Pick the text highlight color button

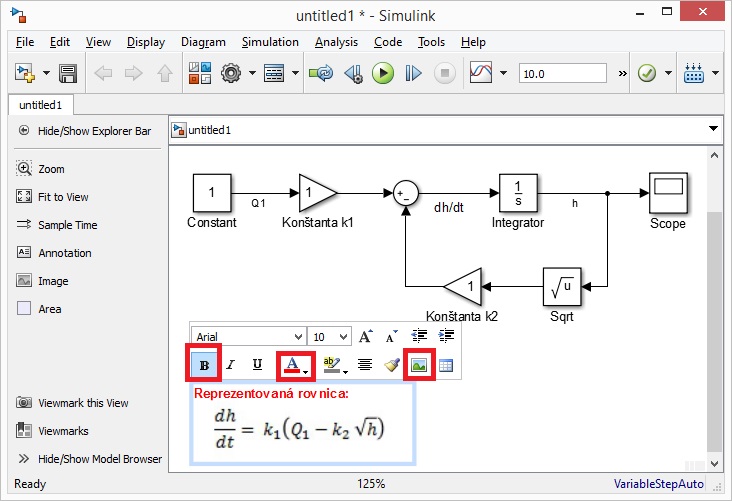tap(332, 365)
